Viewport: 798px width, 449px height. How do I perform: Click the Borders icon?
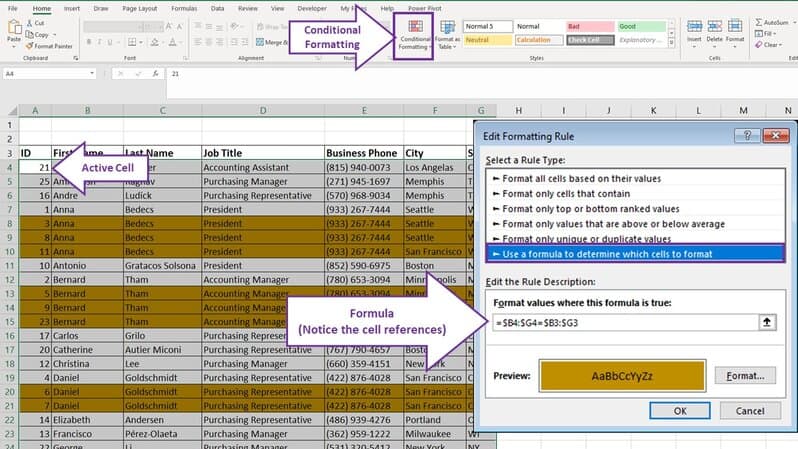(x=132, y=42)
